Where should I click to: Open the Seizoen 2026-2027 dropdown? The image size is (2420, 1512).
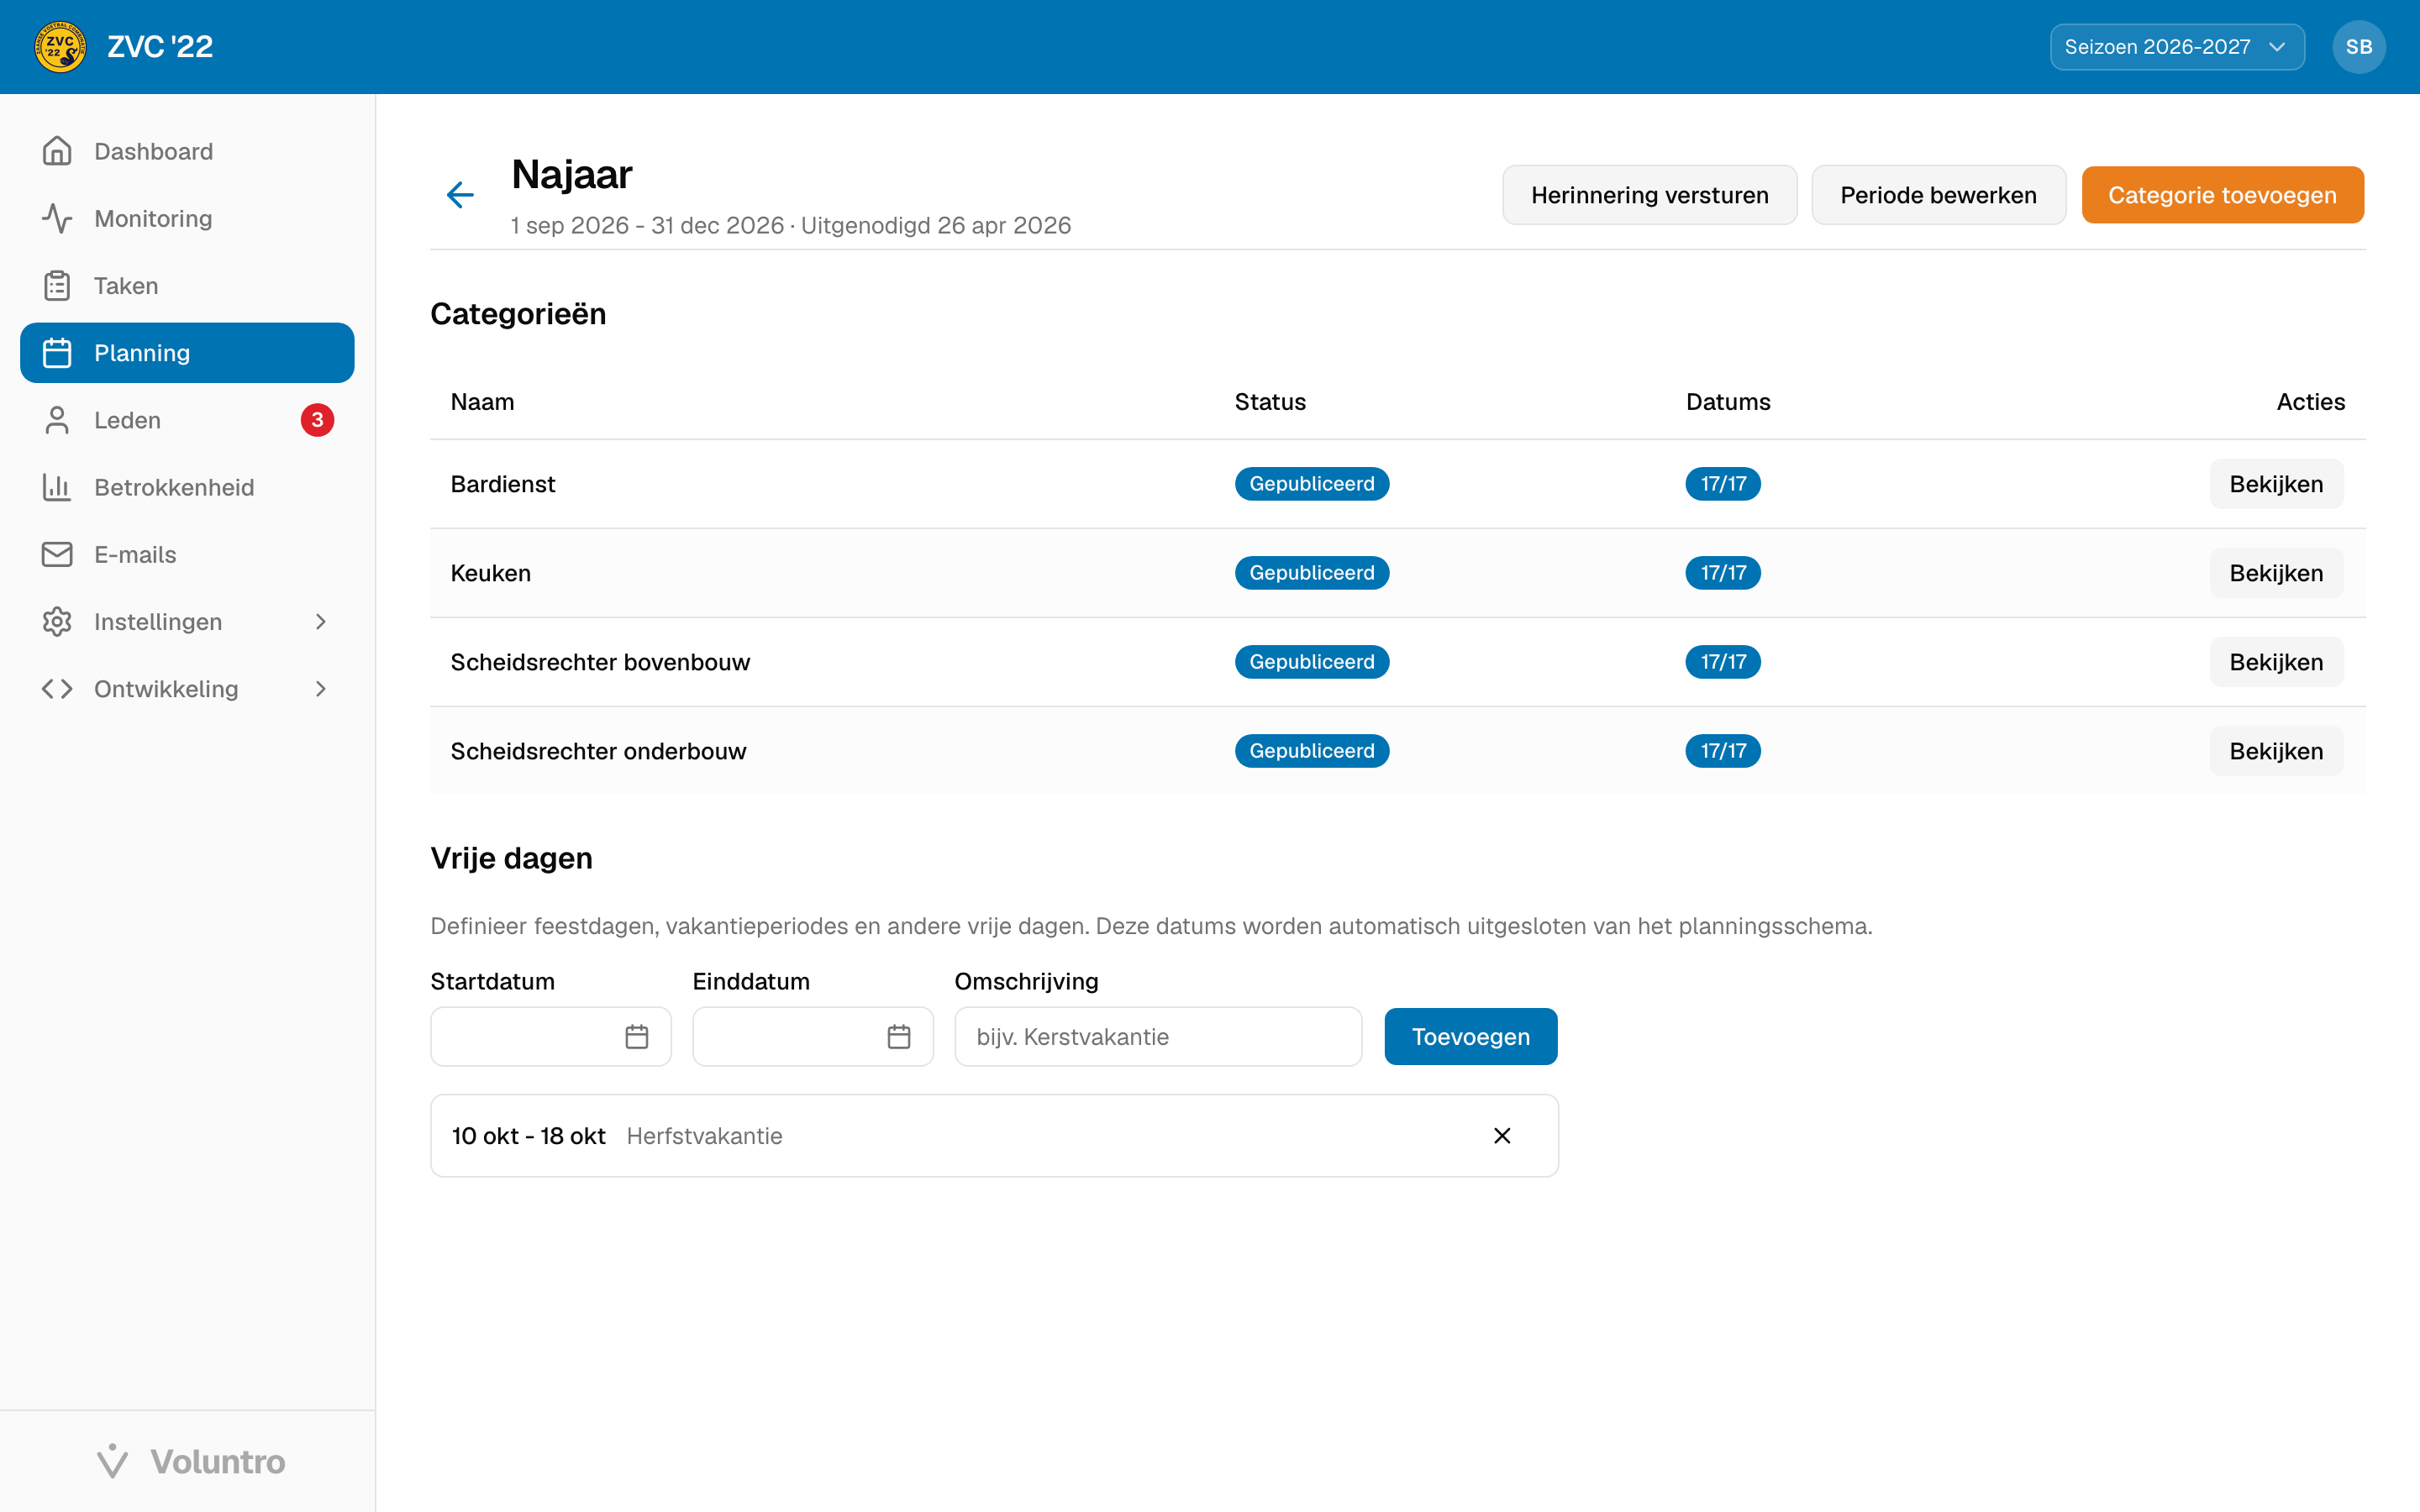point(2177,47)
